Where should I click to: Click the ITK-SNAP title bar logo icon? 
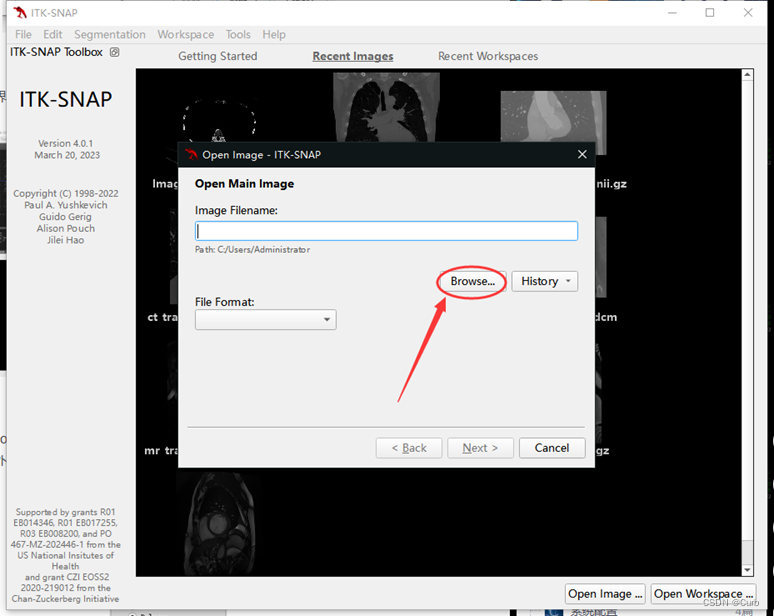click(x=20, y=12)
